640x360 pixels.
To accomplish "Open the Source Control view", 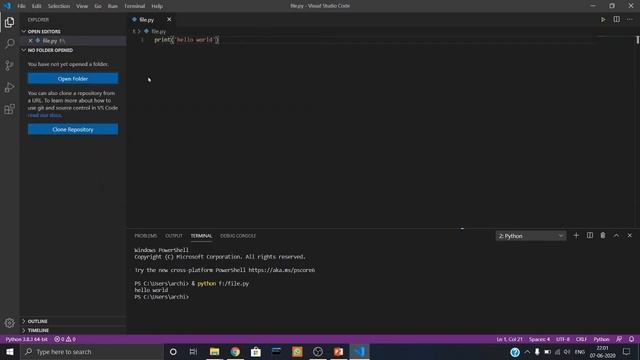I will click(x=9, y=65).
